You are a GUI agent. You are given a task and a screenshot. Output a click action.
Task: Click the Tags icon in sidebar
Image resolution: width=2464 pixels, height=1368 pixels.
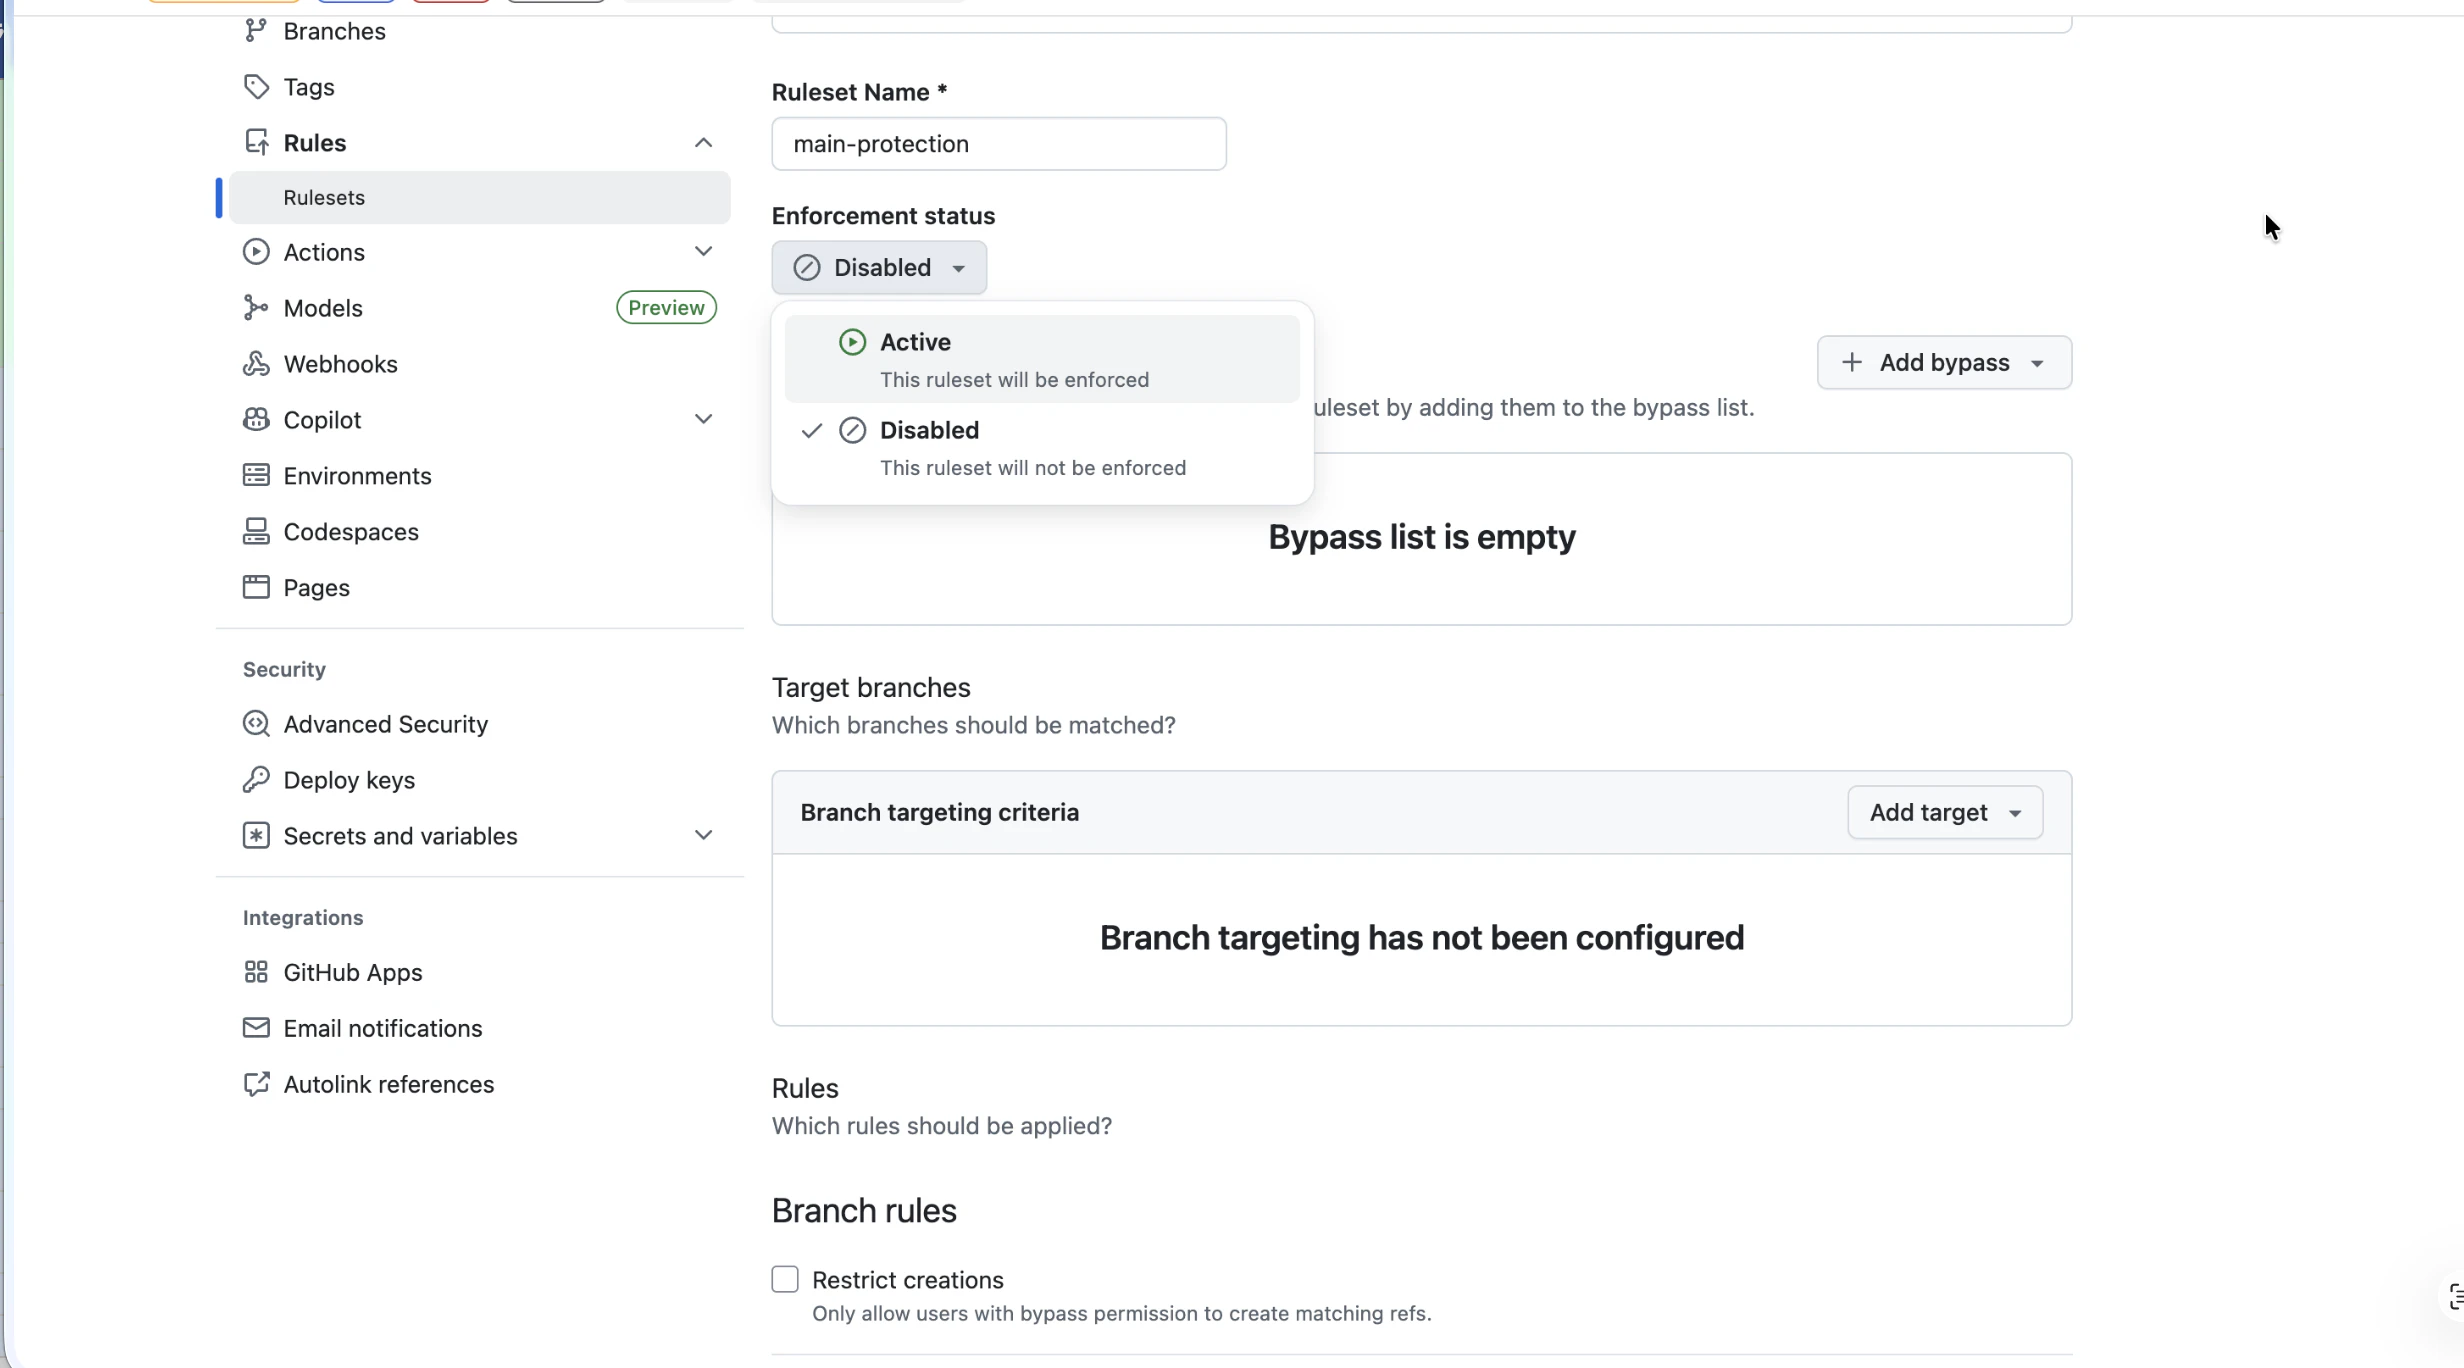coord(256,87)
